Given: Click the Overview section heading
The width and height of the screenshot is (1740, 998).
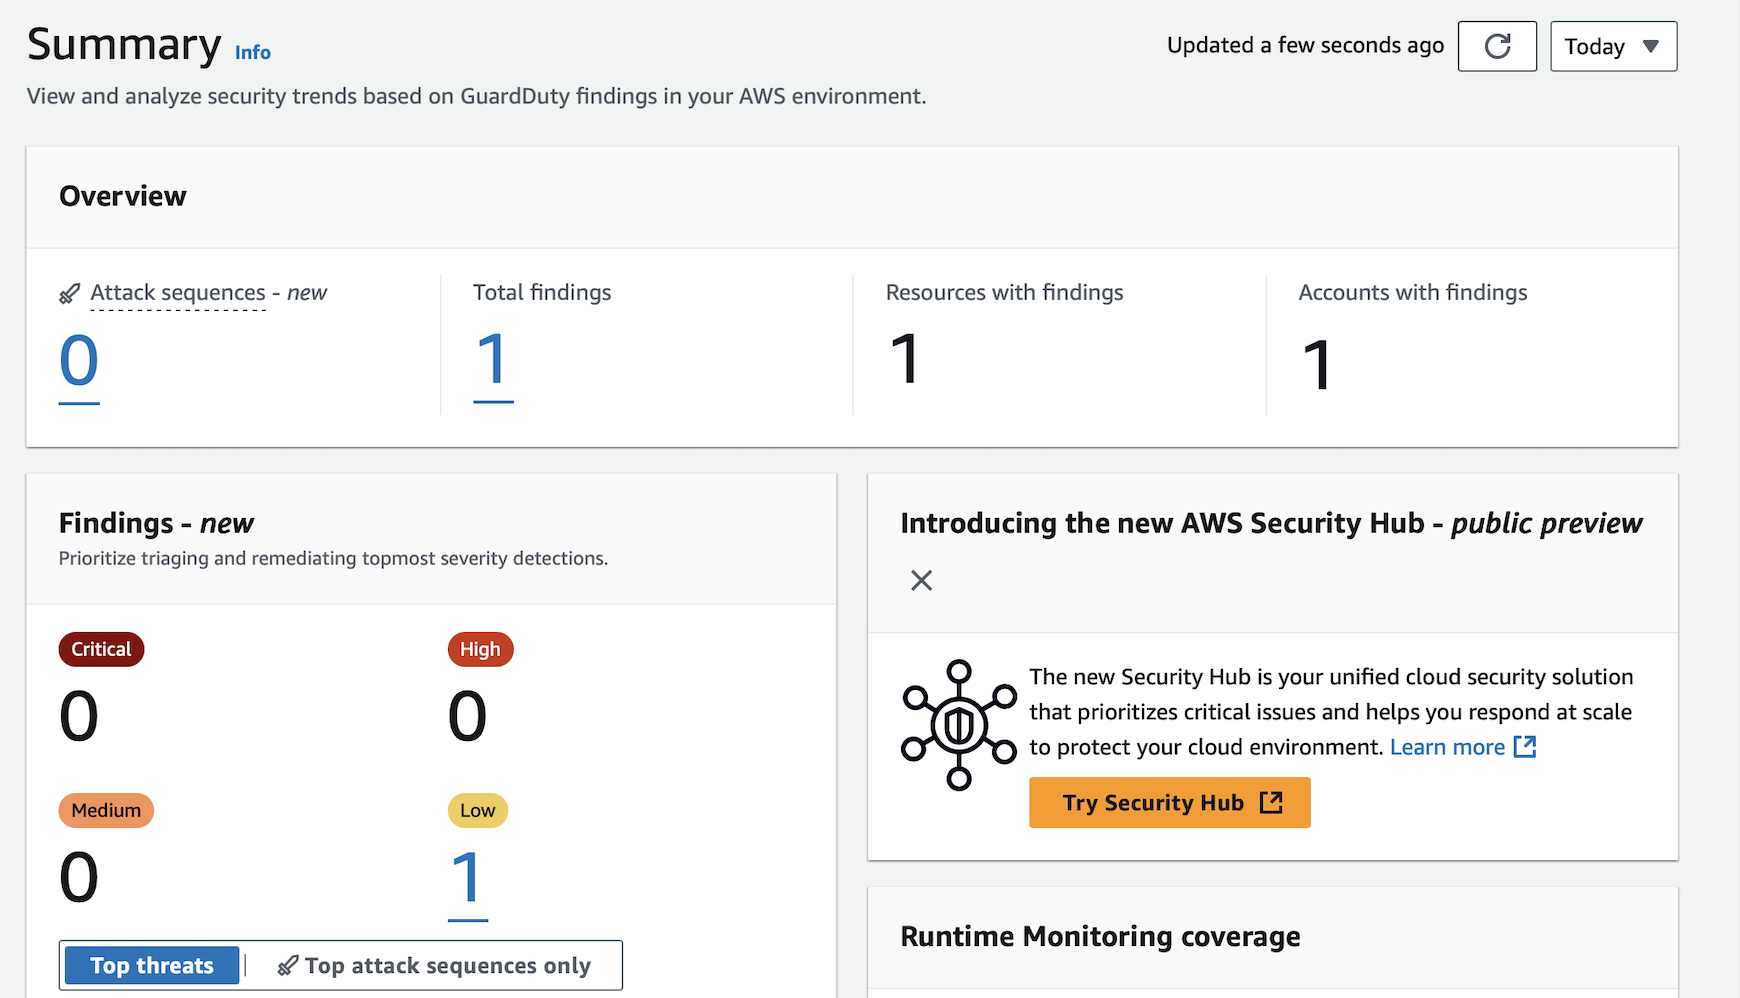Looking at the screenshot, I should 123,196.
